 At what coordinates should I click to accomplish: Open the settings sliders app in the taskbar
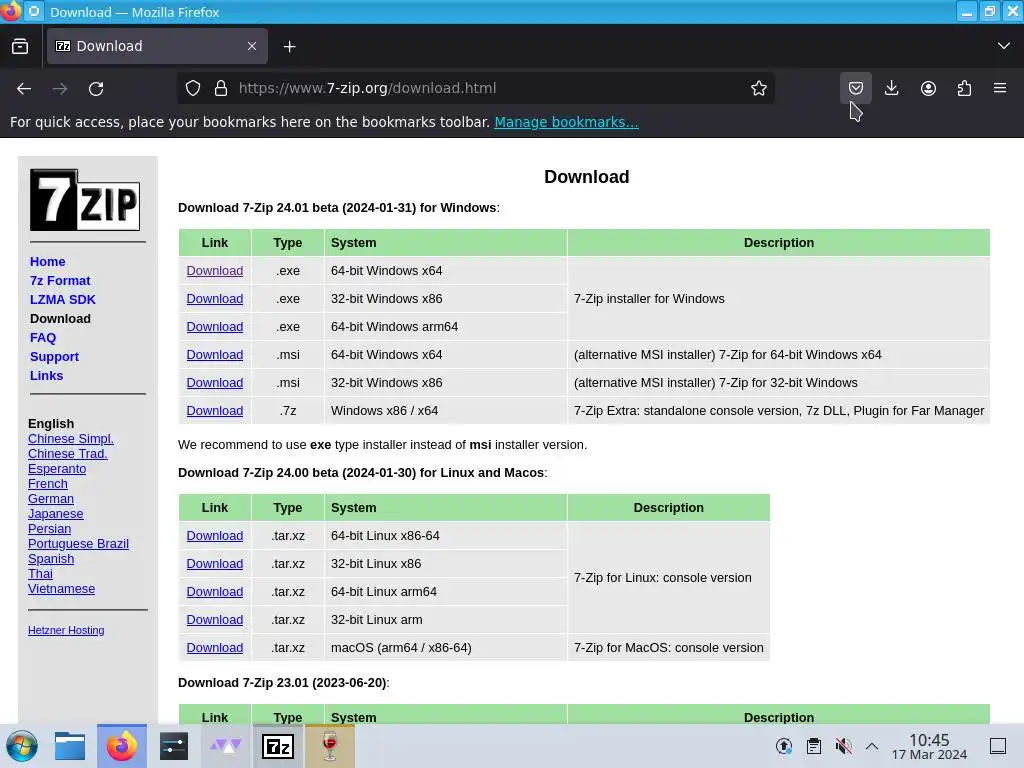(174, 746)
